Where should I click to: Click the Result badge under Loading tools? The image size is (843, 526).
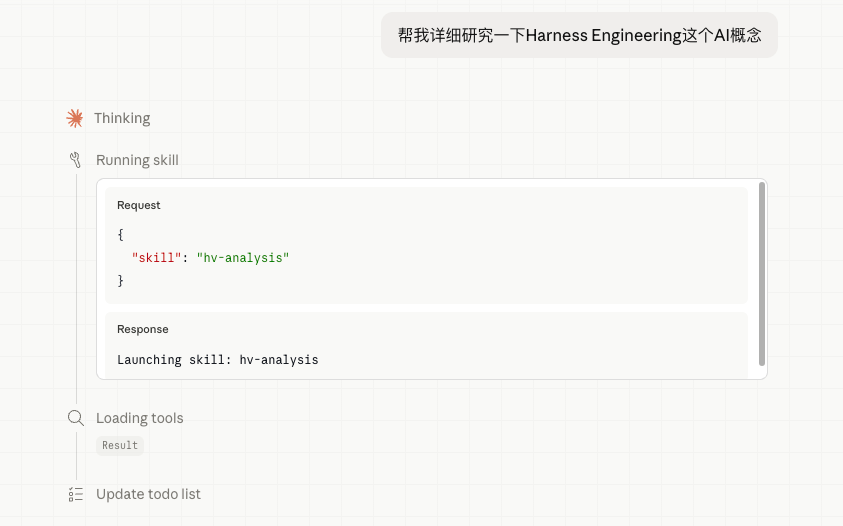120,445
